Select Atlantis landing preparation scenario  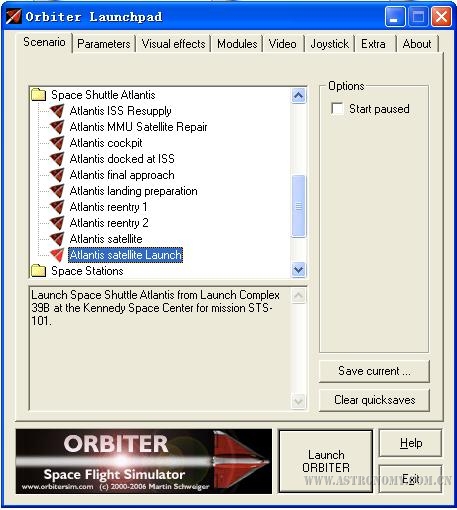tap(134, 191)
